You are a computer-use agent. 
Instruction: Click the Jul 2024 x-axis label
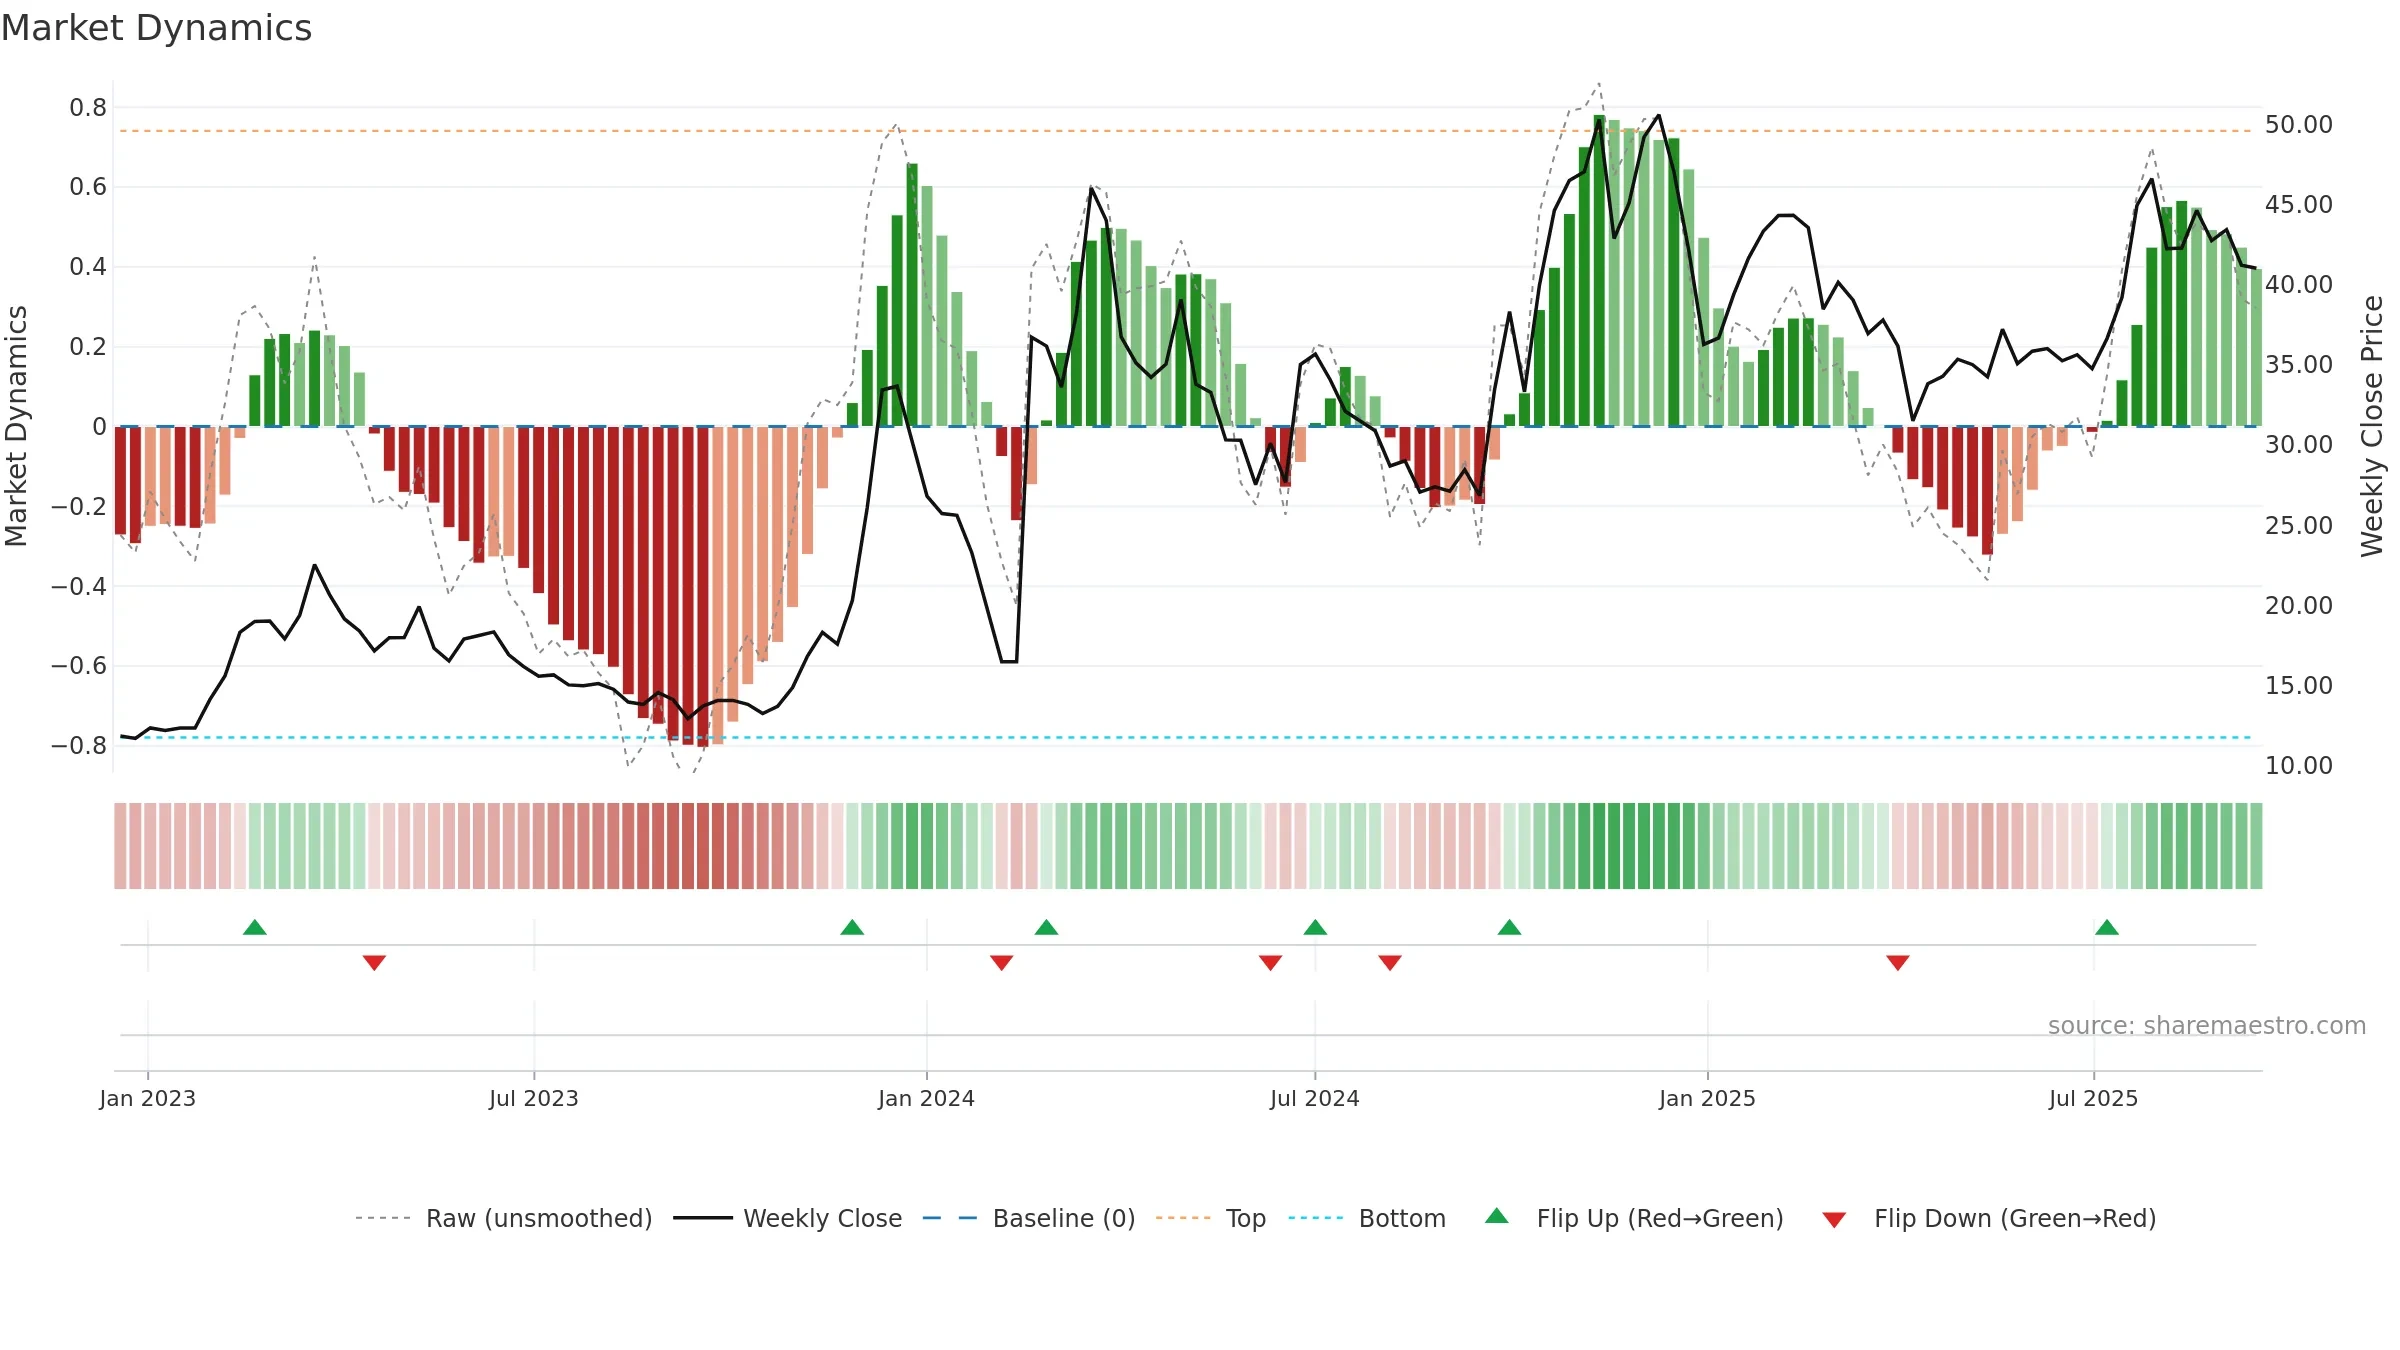coord(1315,1098)
